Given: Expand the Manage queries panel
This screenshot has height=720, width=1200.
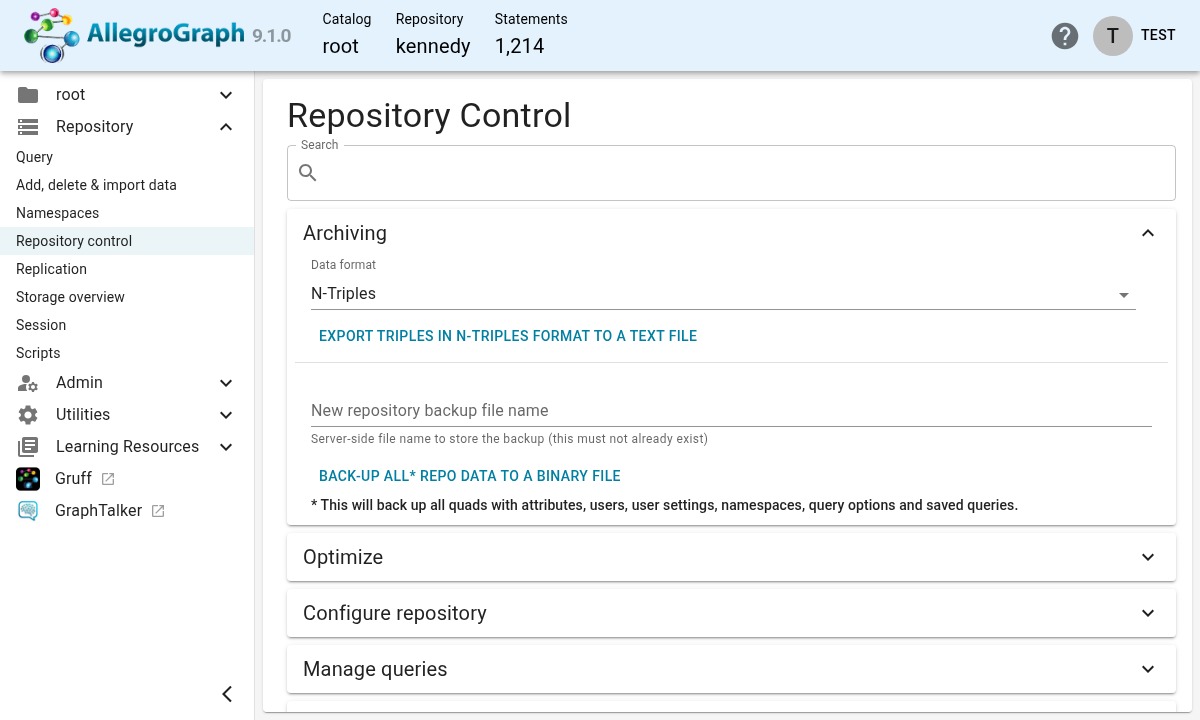Looking at the screenshot, I should click(x=731, y=669).
